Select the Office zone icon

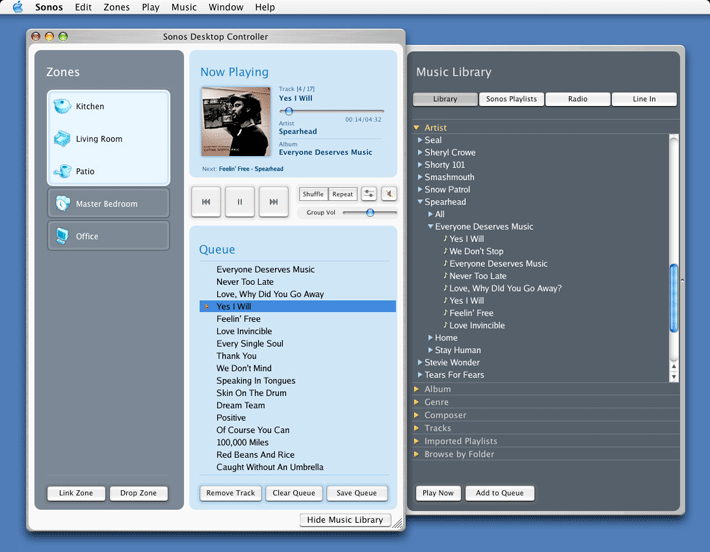pyautogui.click(x=62, y=236)
